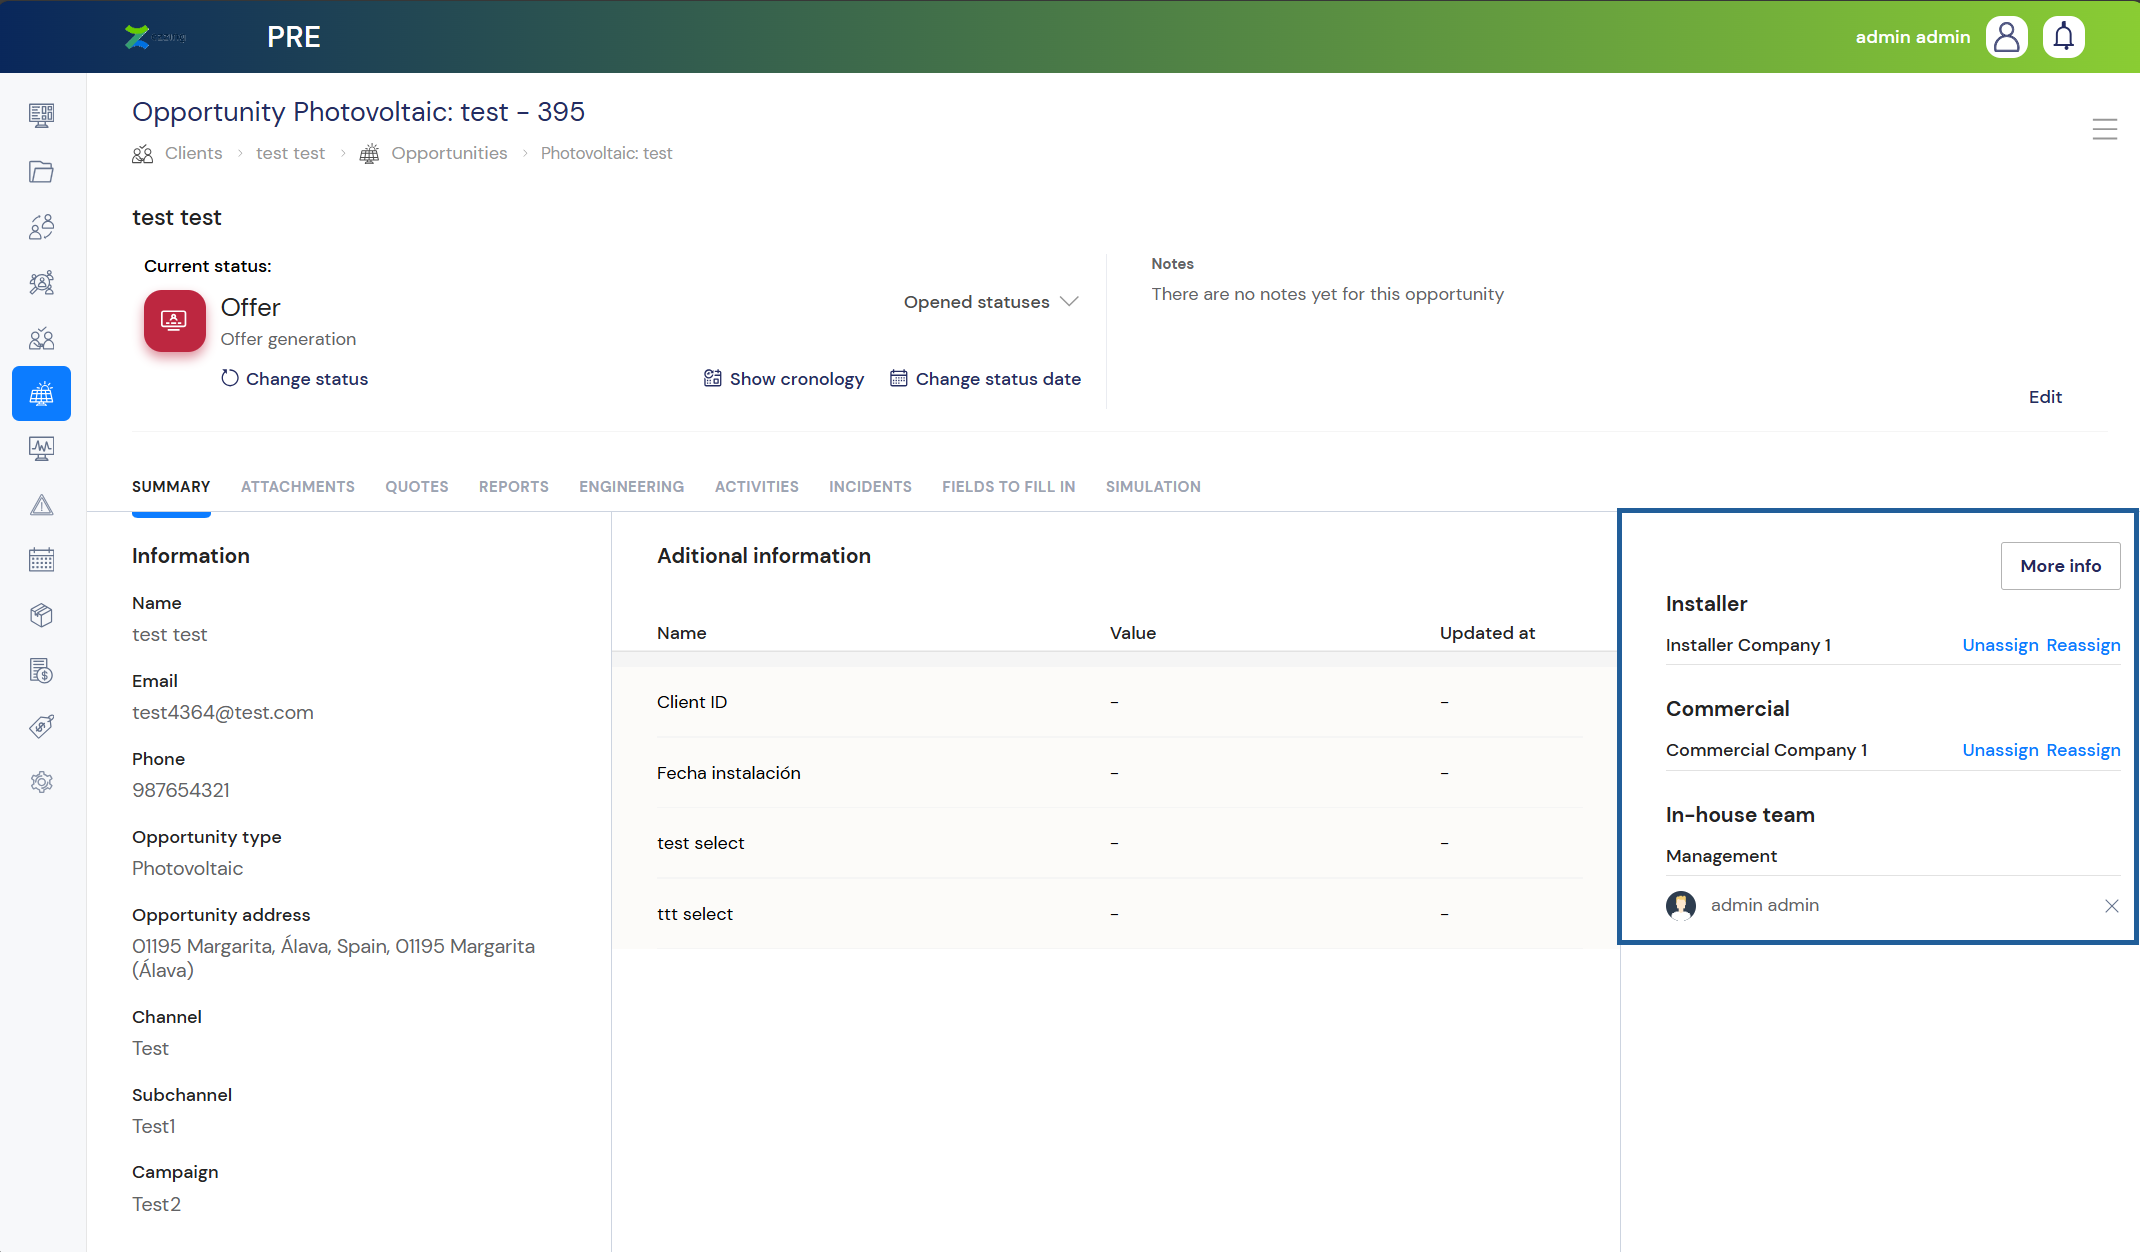The image size is (2140, 1252).
Task: Open the warning triangle incidents sidebar icon
Action: [x=41, y=505]
